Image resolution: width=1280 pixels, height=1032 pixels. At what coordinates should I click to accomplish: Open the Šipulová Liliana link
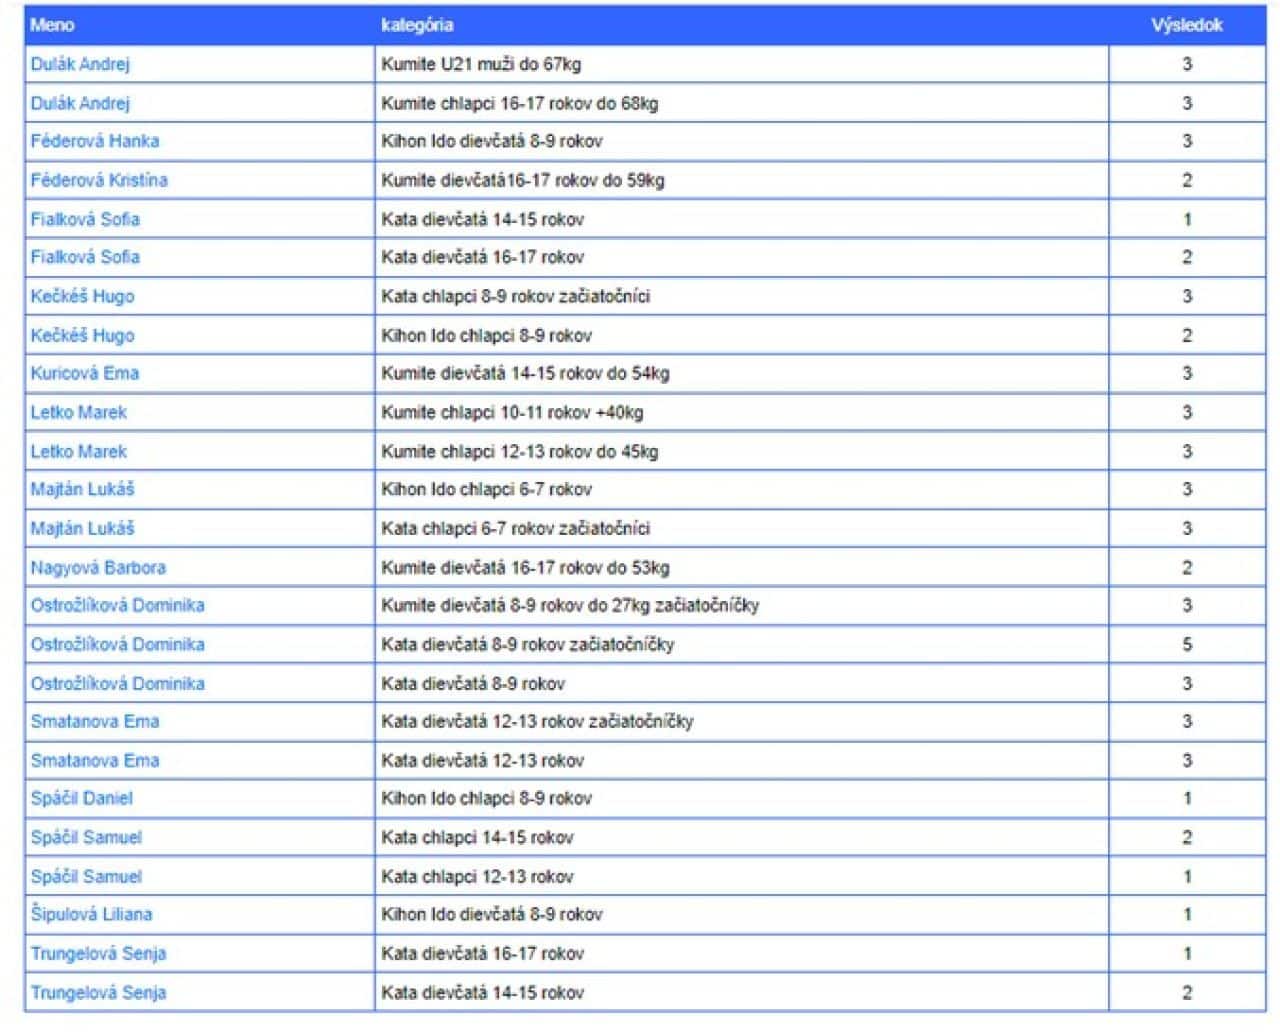coord(91,914)
